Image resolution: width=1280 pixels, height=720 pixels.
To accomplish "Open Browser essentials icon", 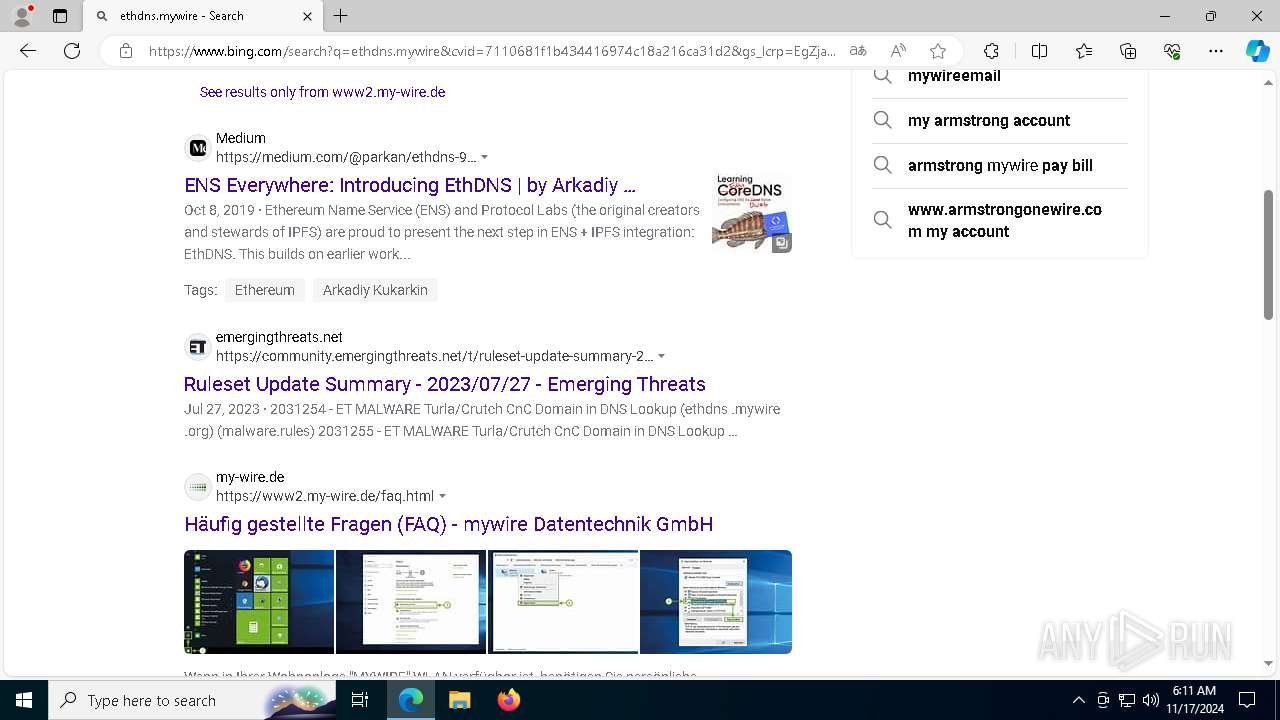I will click(x=1172, y=51).
